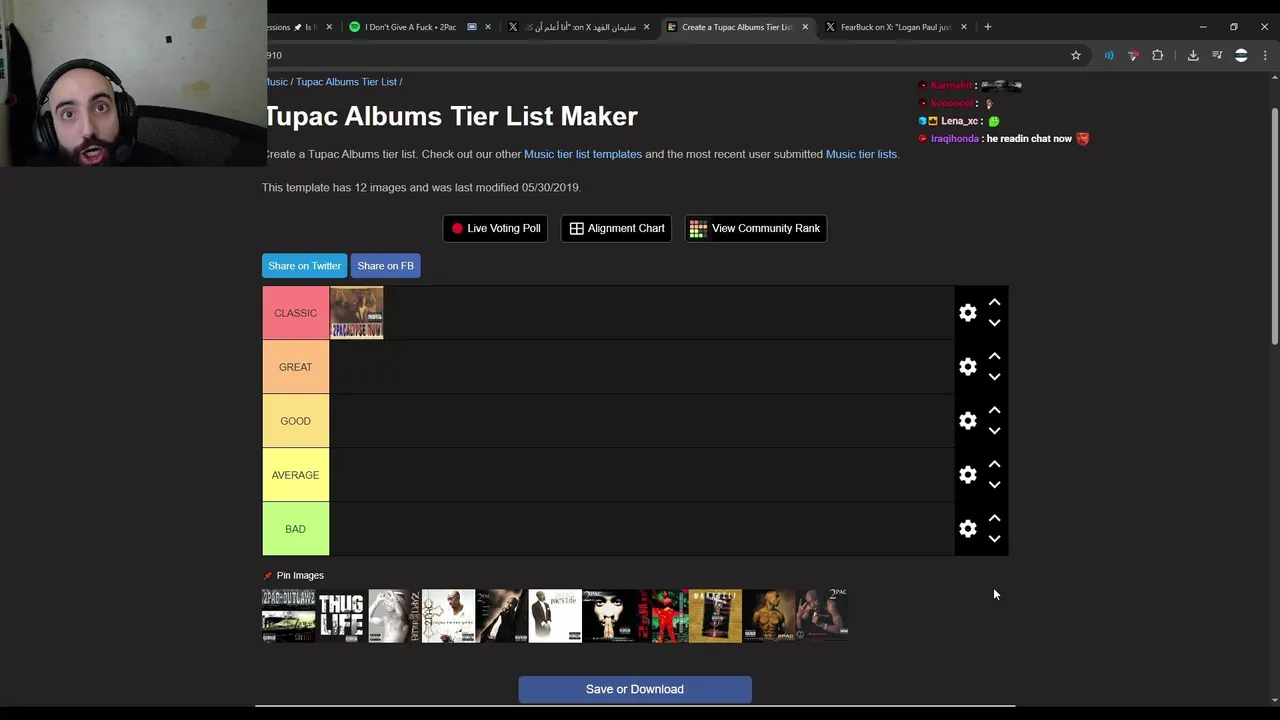The height and width of the screenshot is (720, 1280).
Task: Open browser extensions puzzle icon
Action: pyautogui.click(x=1158, y=56)
